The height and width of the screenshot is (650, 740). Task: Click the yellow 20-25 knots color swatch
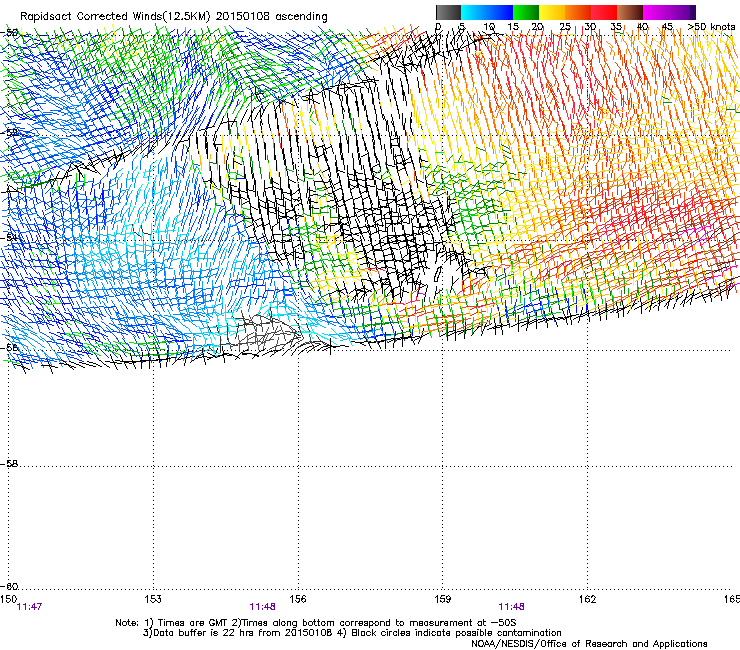[x=552, y=12]
